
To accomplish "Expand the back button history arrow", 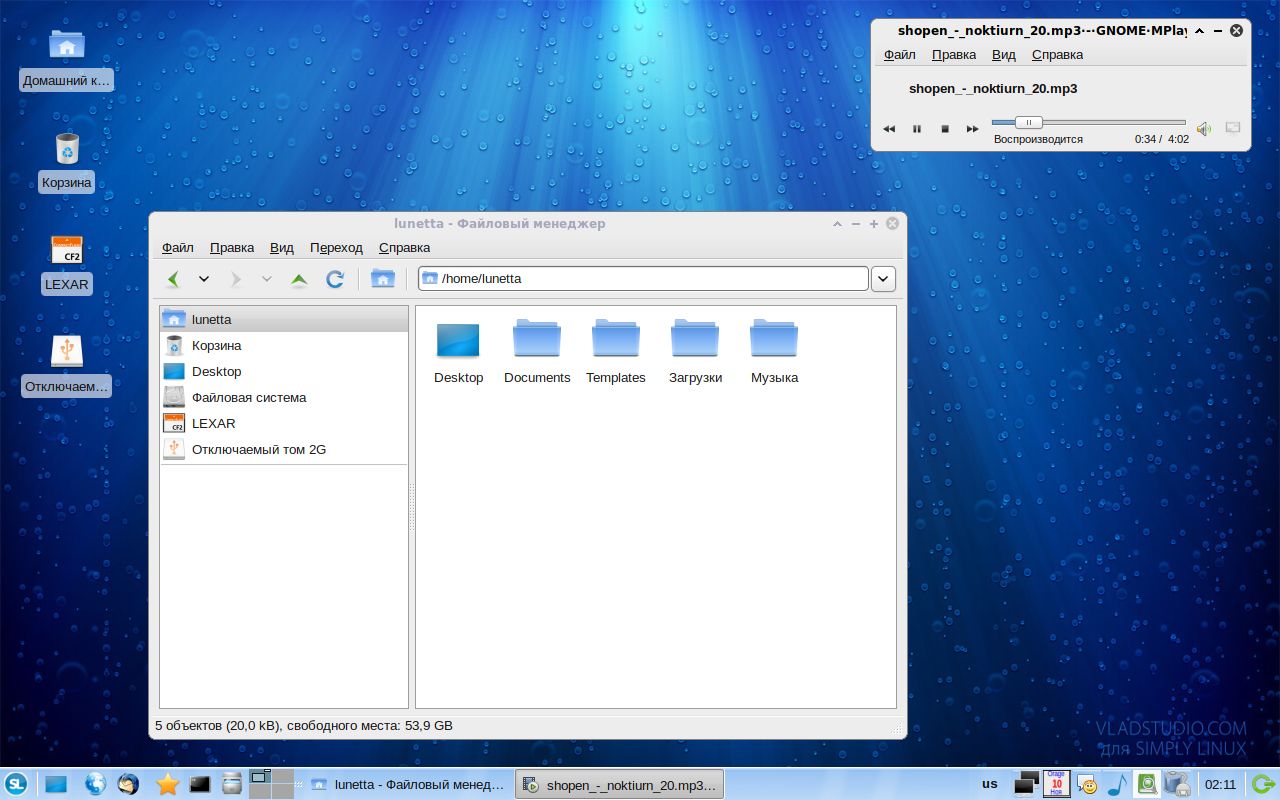I will 204,279.
